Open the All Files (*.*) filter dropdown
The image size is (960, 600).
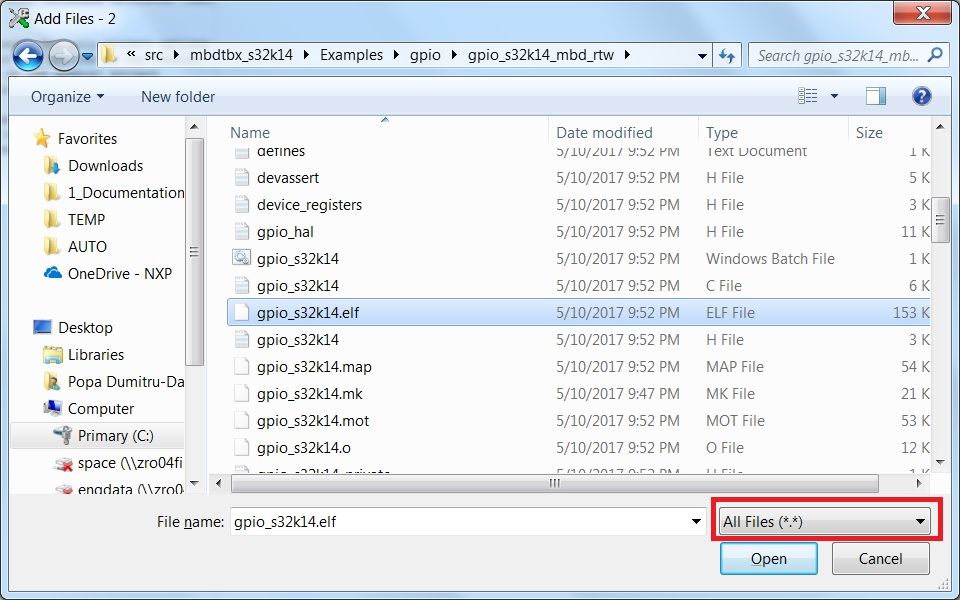[824, 522]
